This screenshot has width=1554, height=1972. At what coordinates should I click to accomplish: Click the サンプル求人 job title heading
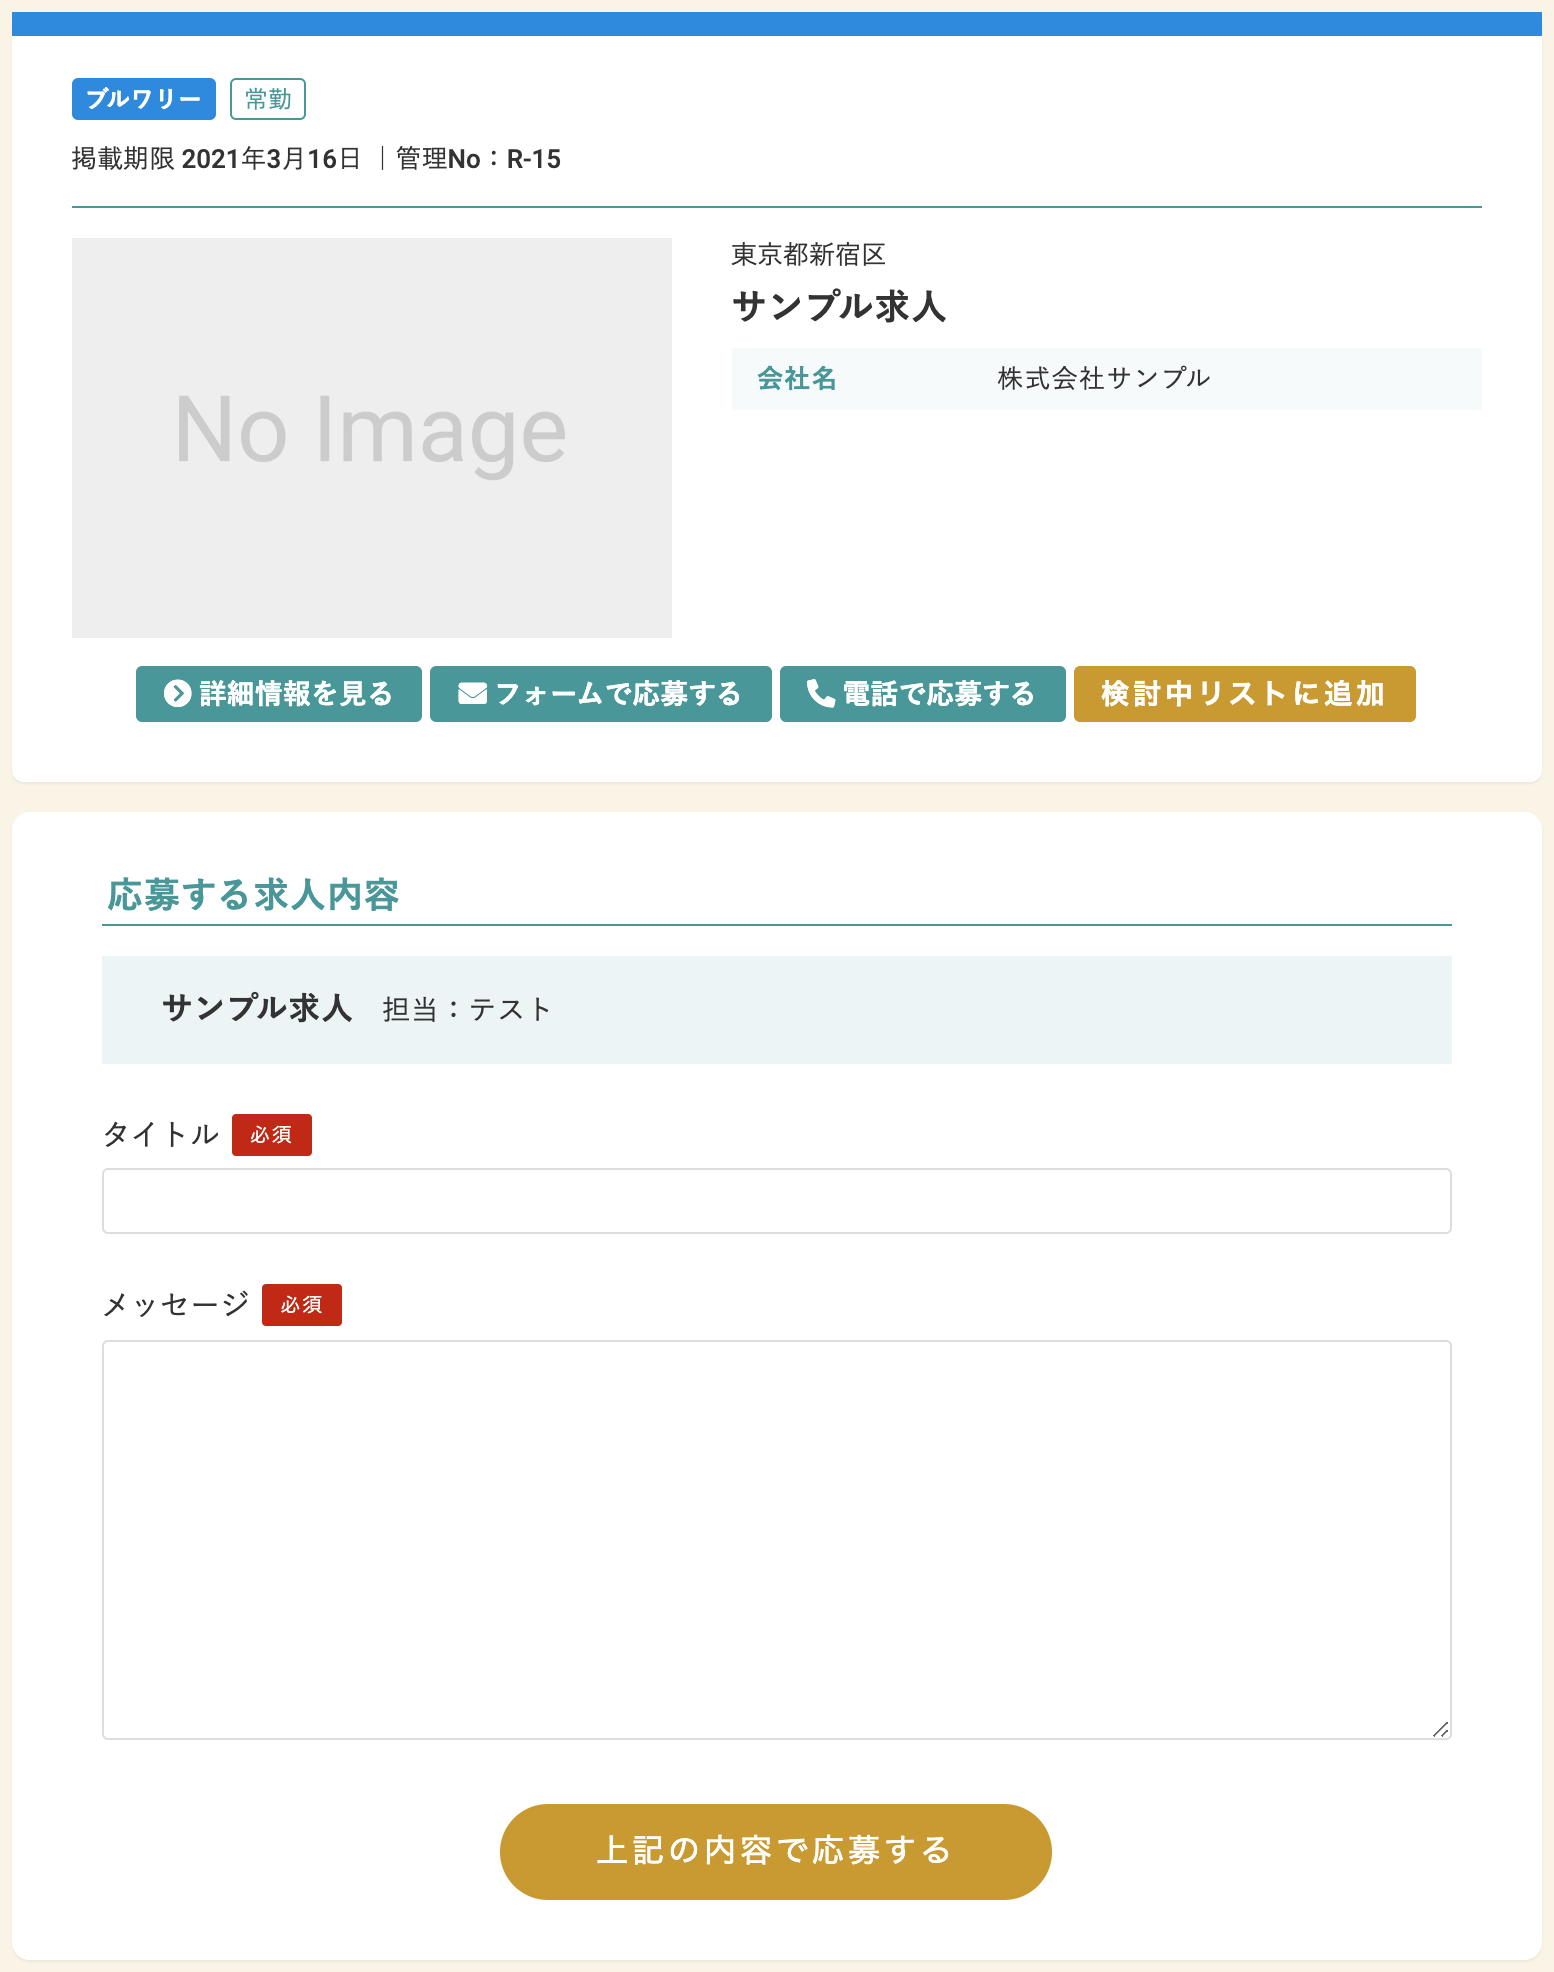839,306
